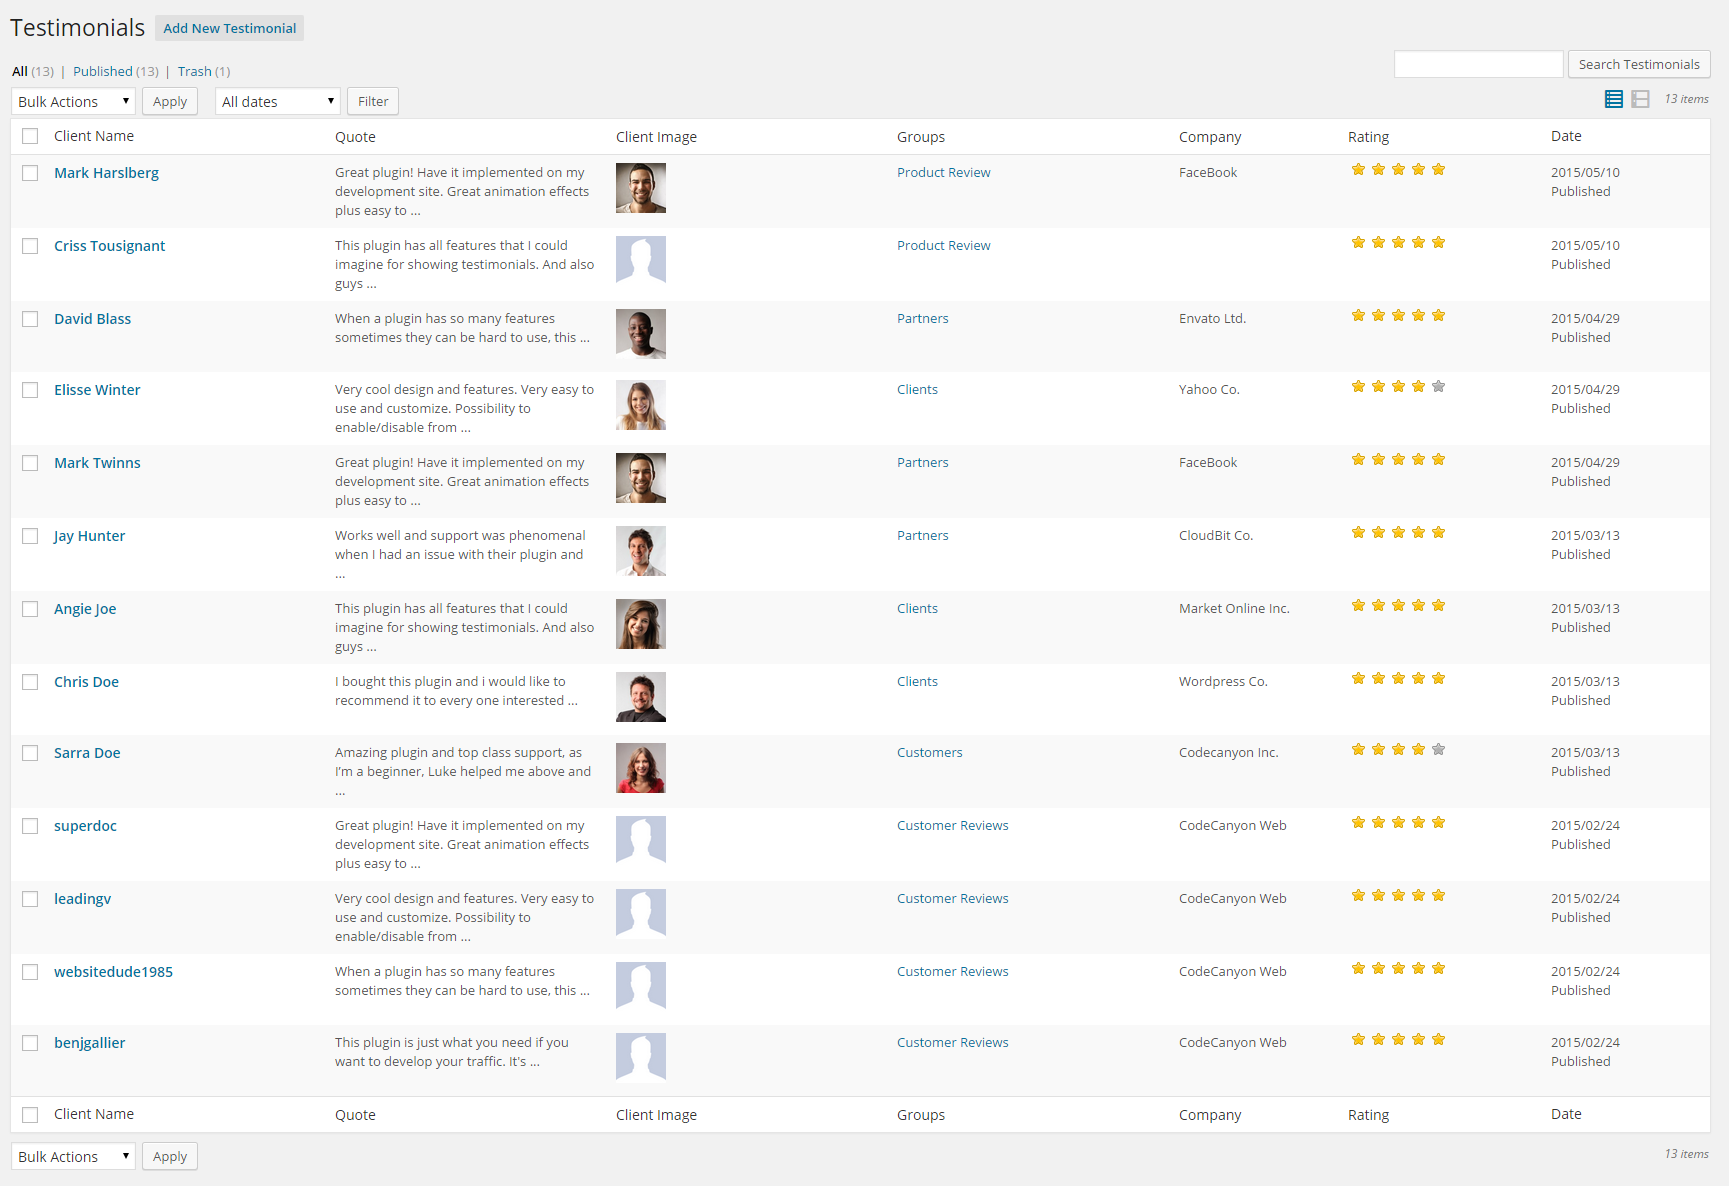Focus the testimonial search input field
Image resolution: width=1729 pixels, height=1186 pixels.
(1478, 64)
